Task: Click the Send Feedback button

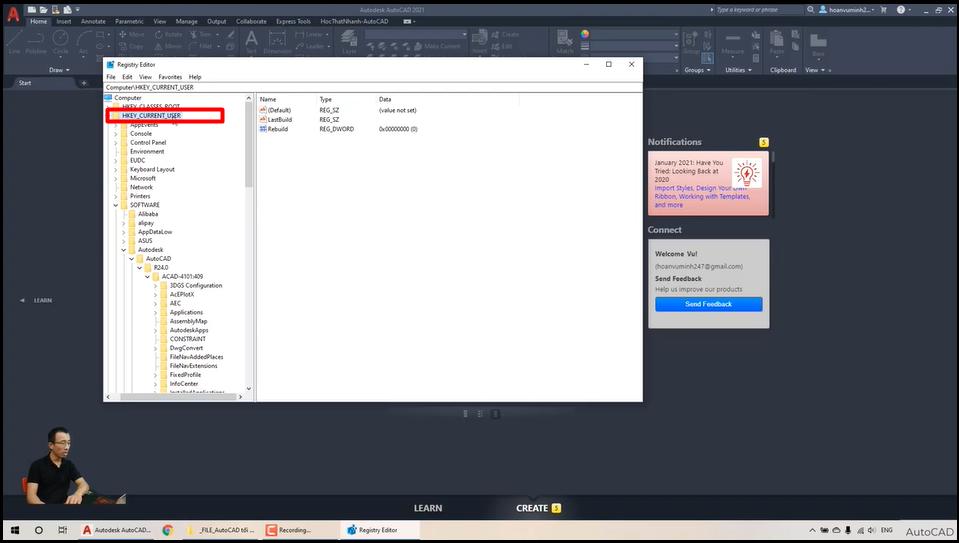Action: pos(708,304)
